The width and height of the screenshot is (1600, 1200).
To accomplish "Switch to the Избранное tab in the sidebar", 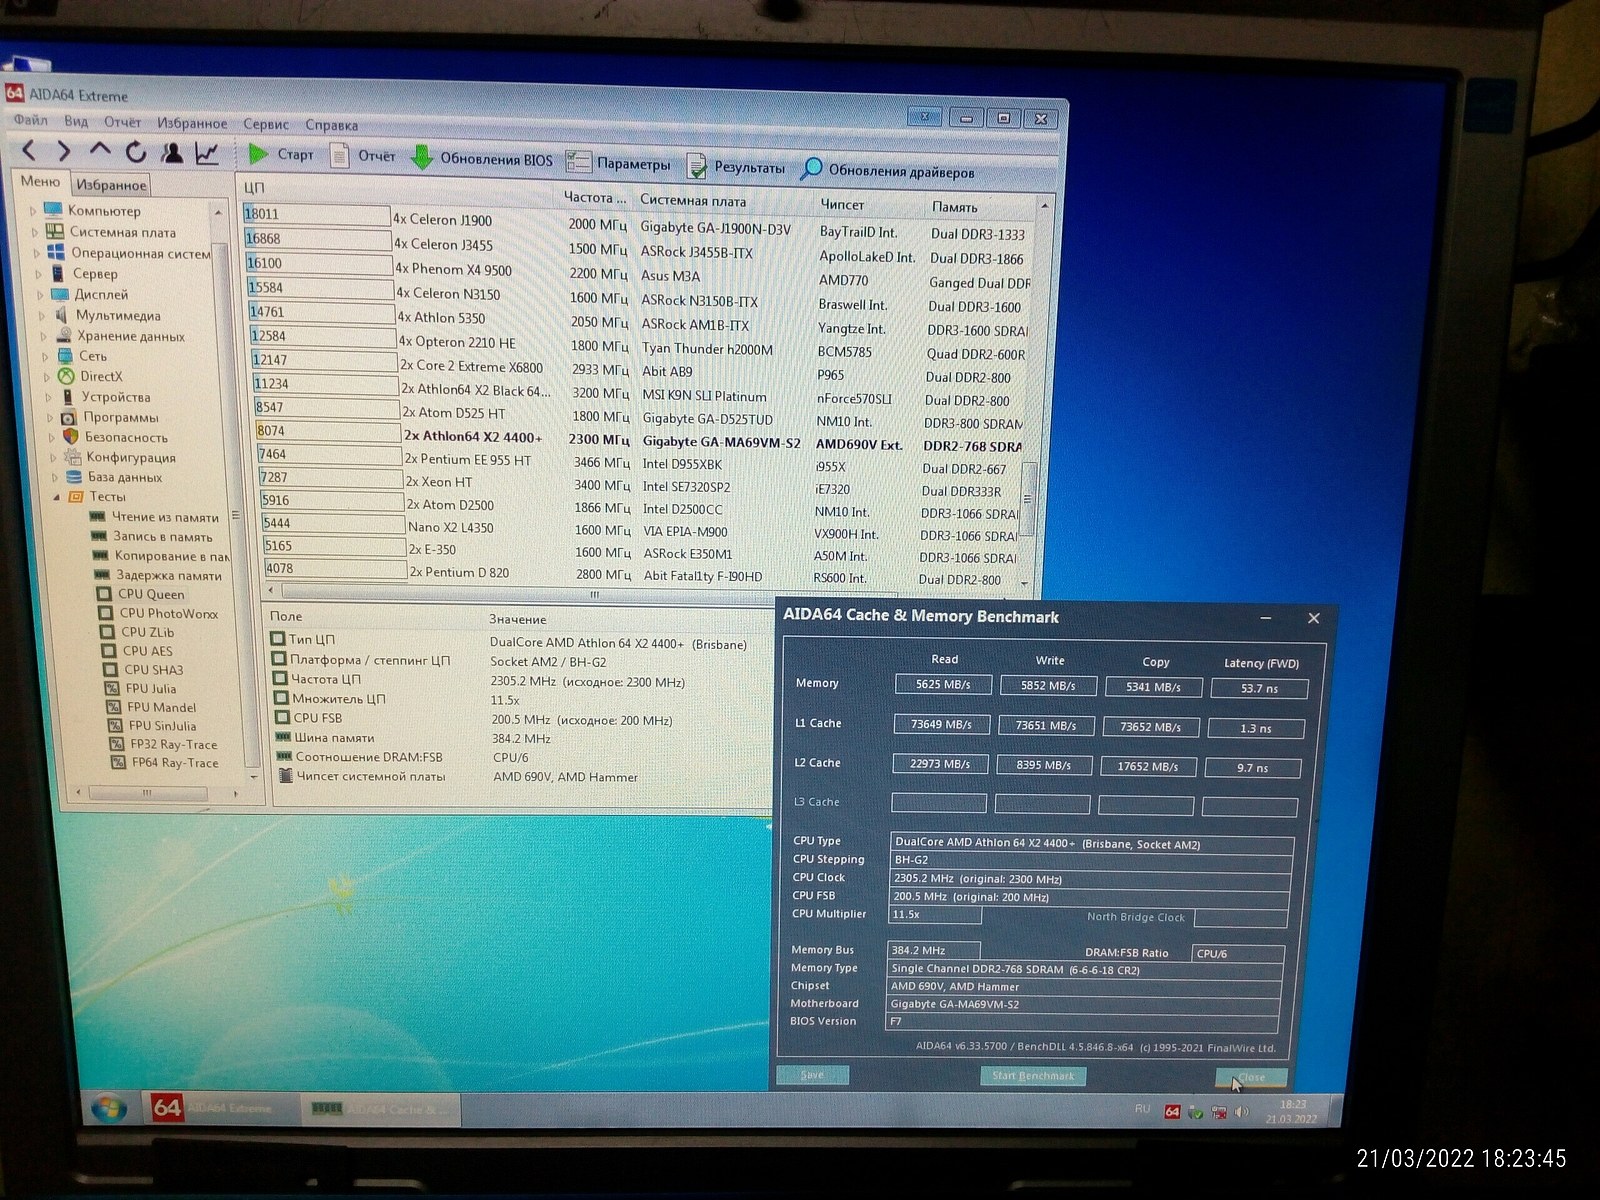I will coord(112,185).
